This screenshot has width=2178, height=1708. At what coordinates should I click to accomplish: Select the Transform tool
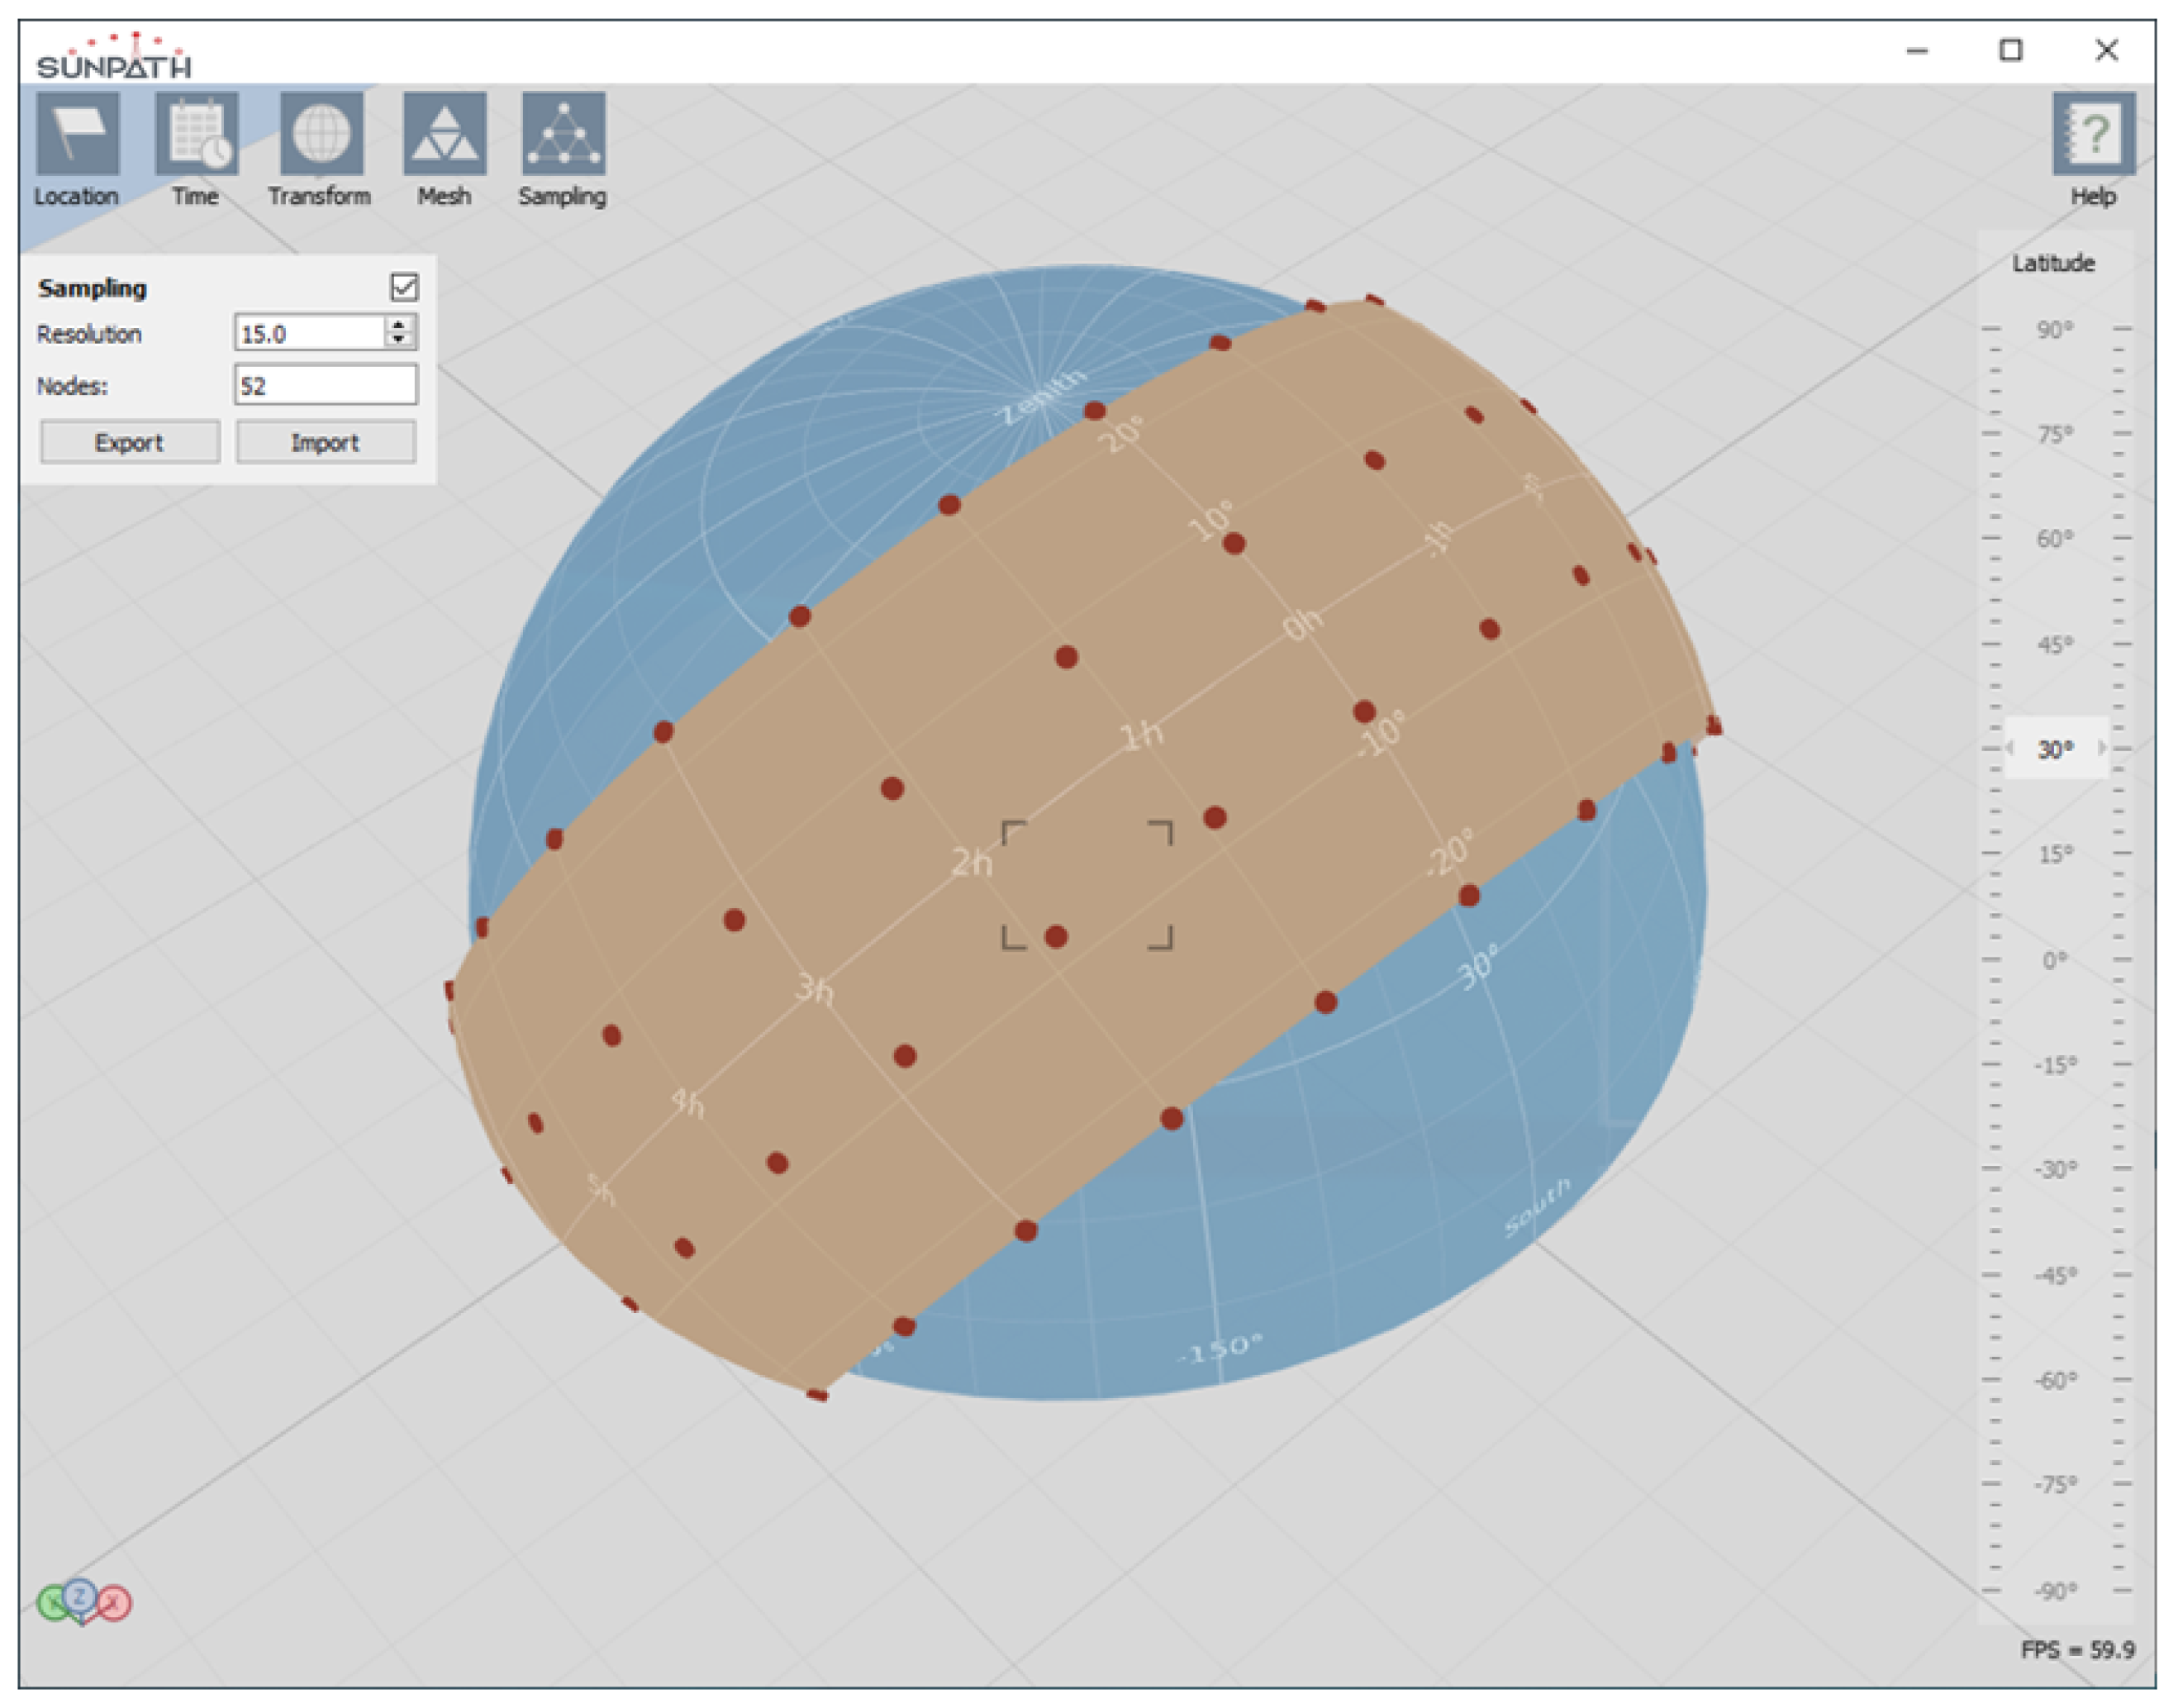click(321, 134)
